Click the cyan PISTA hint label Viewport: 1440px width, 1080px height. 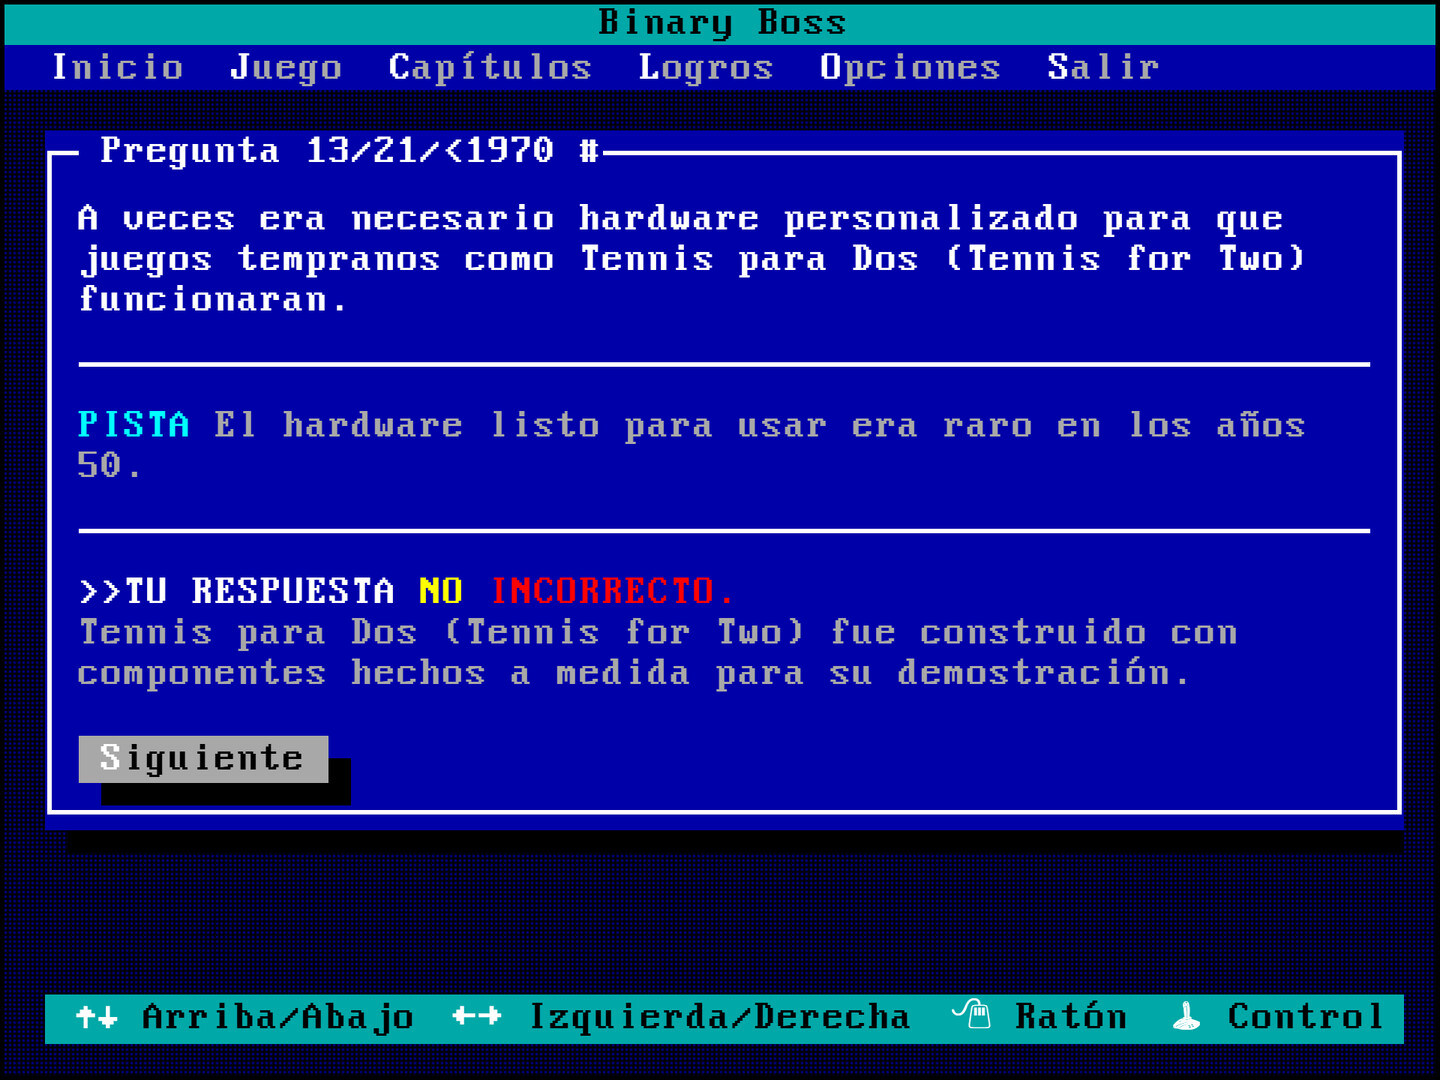pyautogui.click(x=133, y=425)
